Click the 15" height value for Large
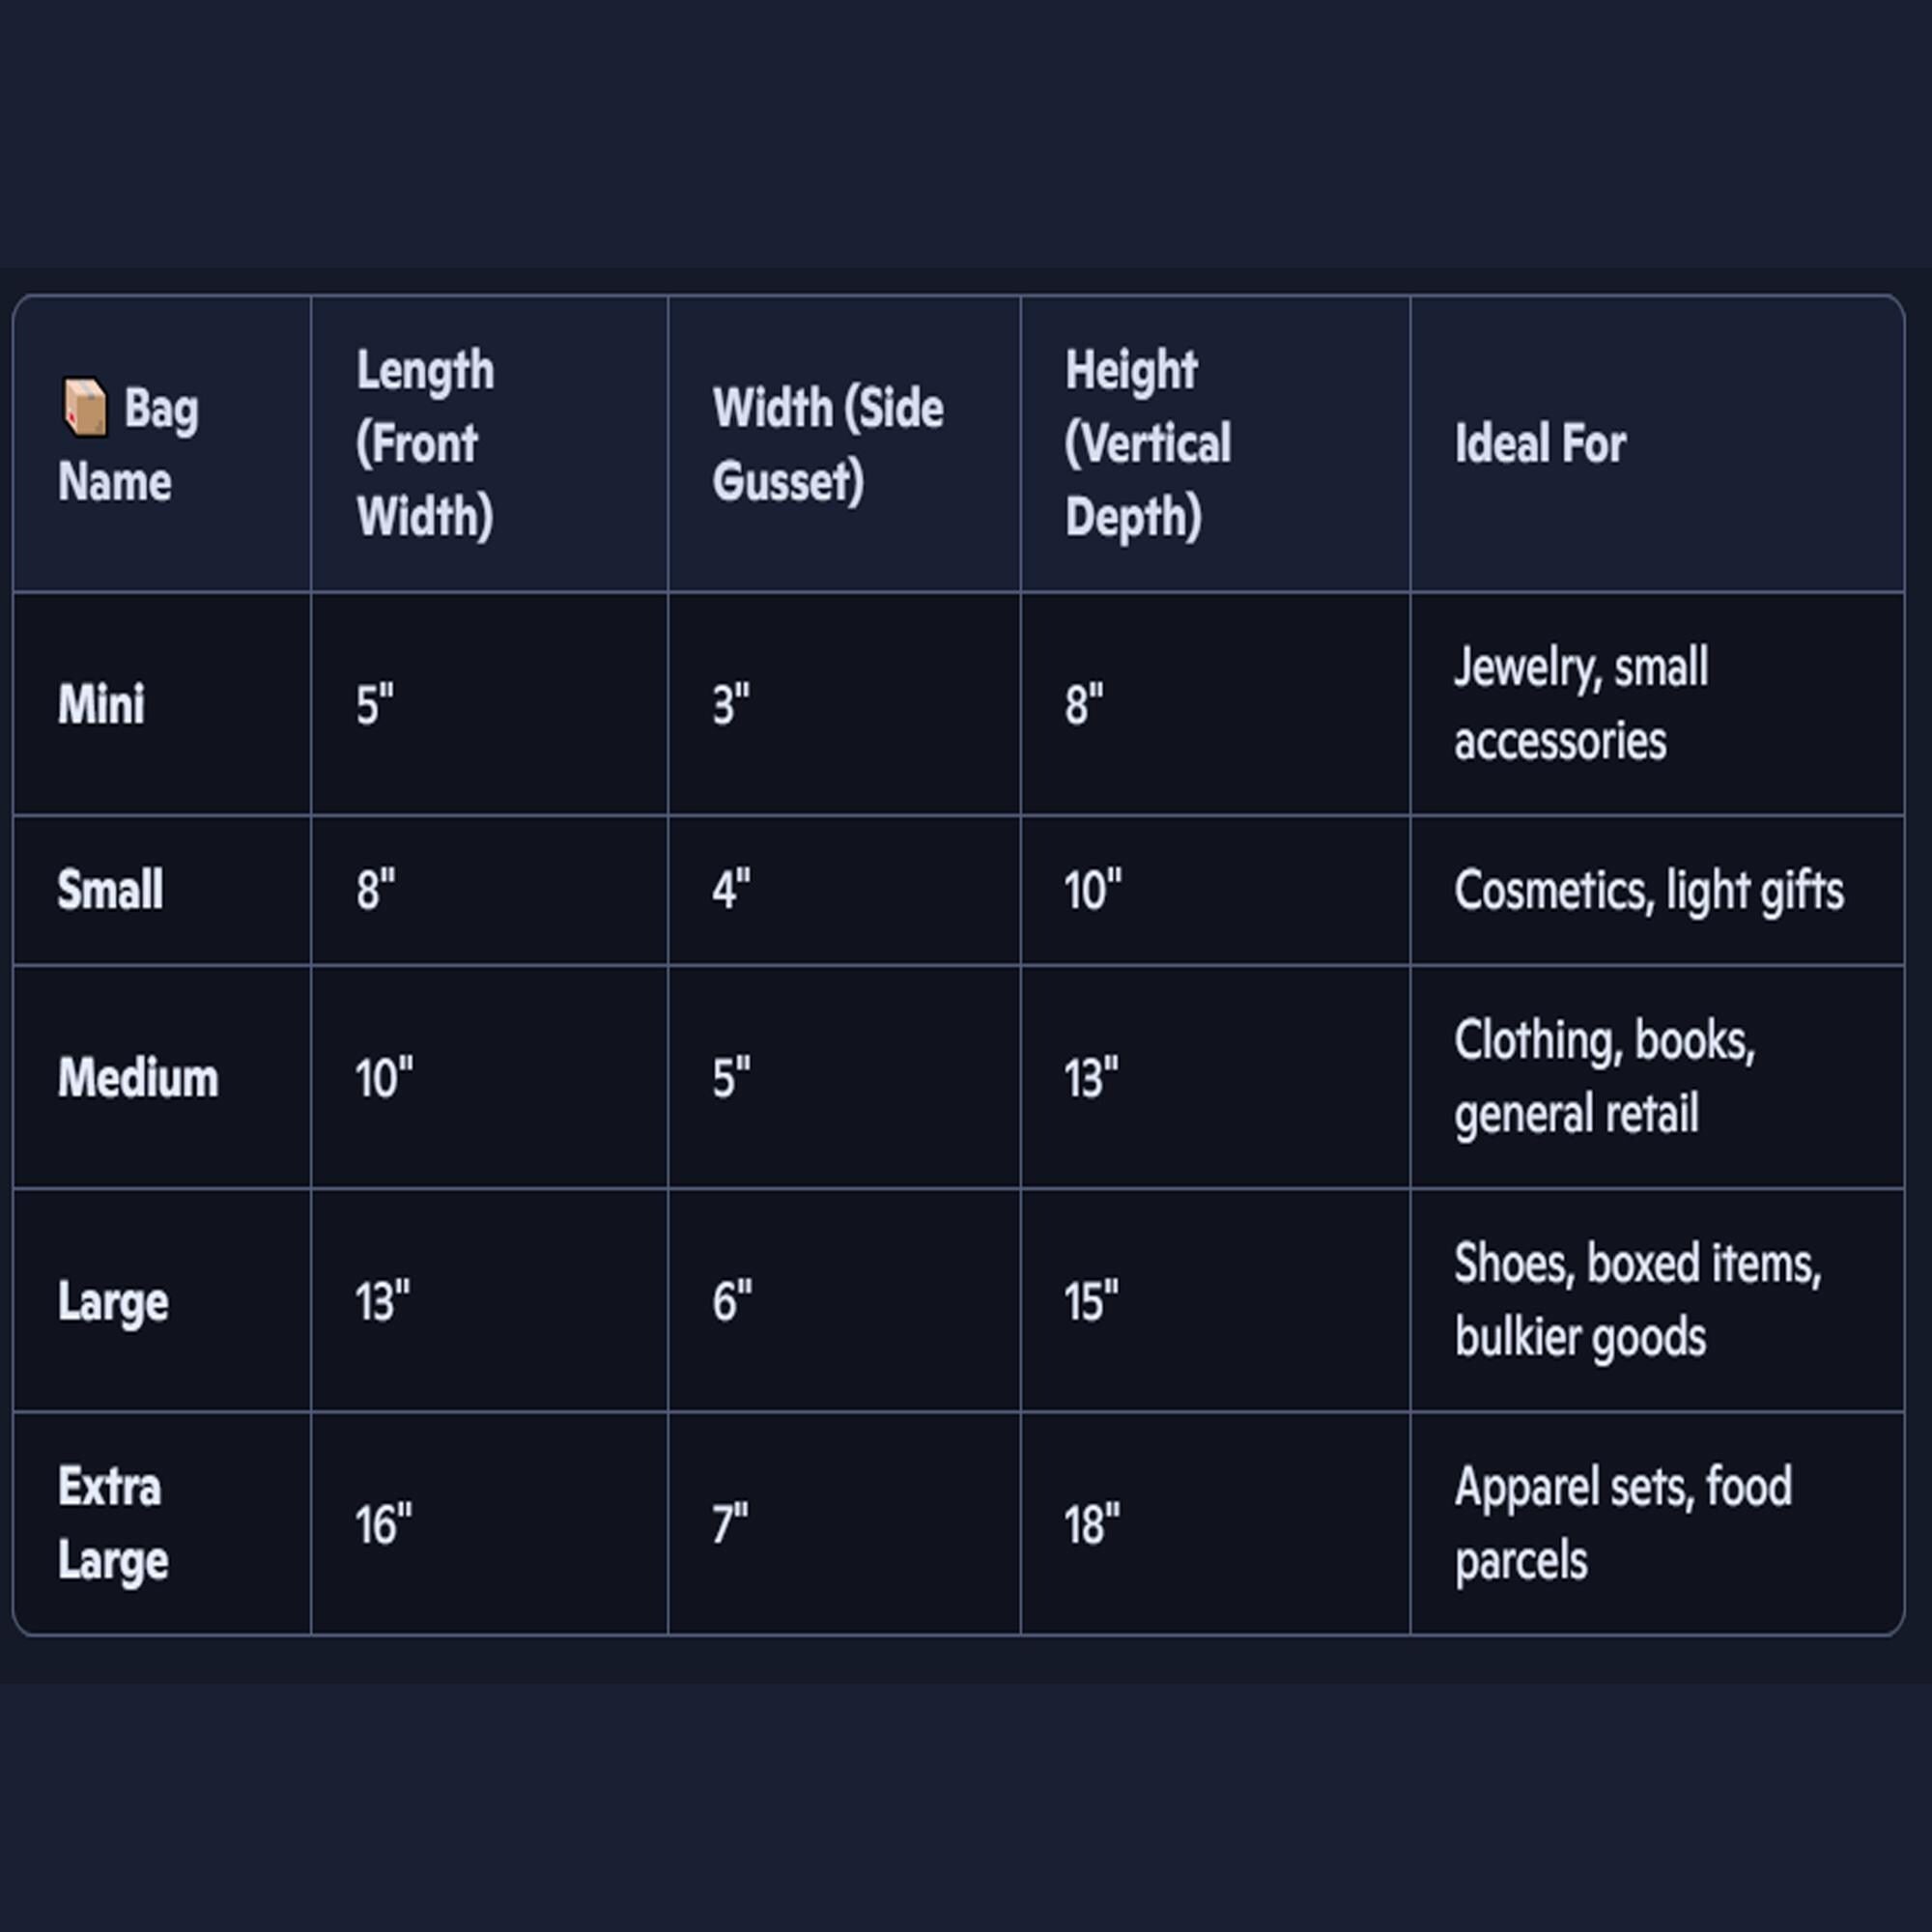This screenshot has width=1932, height=1932. click(x=1090, y=1302)
